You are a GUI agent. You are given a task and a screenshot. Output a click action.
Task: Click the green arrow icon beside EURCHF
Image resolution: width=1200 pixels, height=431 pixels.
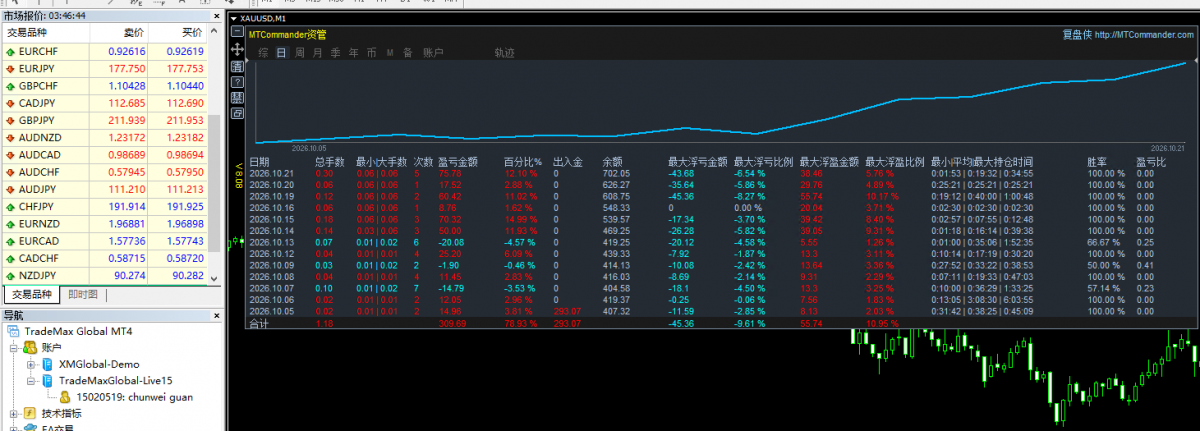click(10, 51)
